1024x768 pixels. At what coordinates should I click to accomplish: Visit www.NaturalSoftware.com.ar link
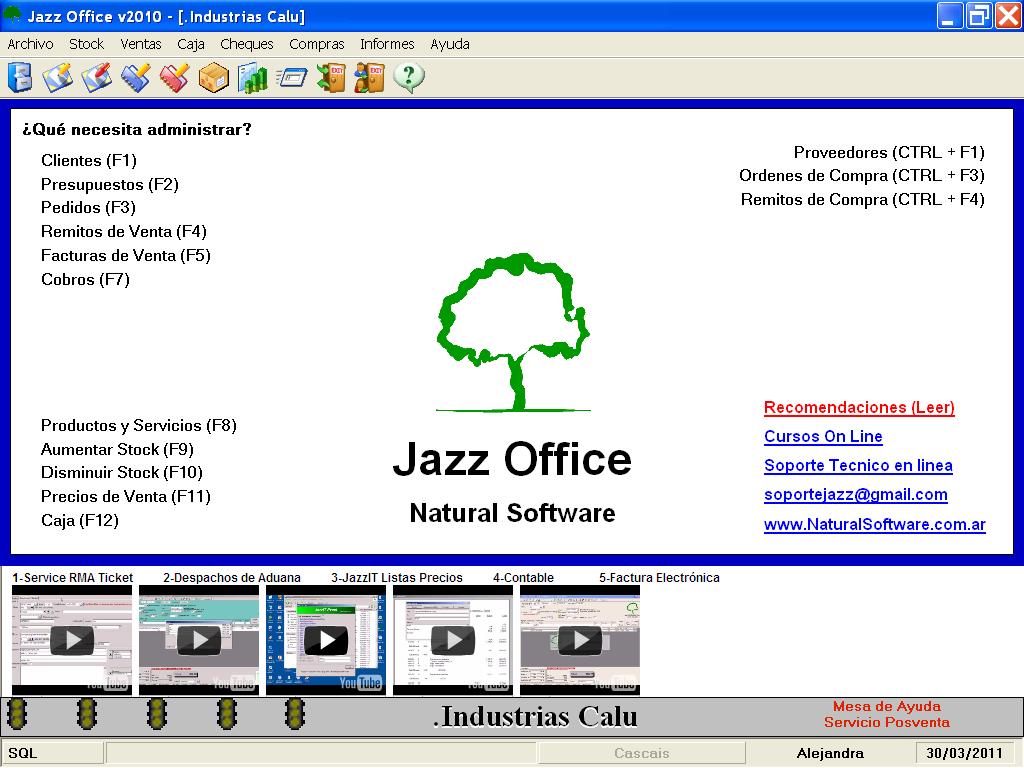(x=874, y=524)
